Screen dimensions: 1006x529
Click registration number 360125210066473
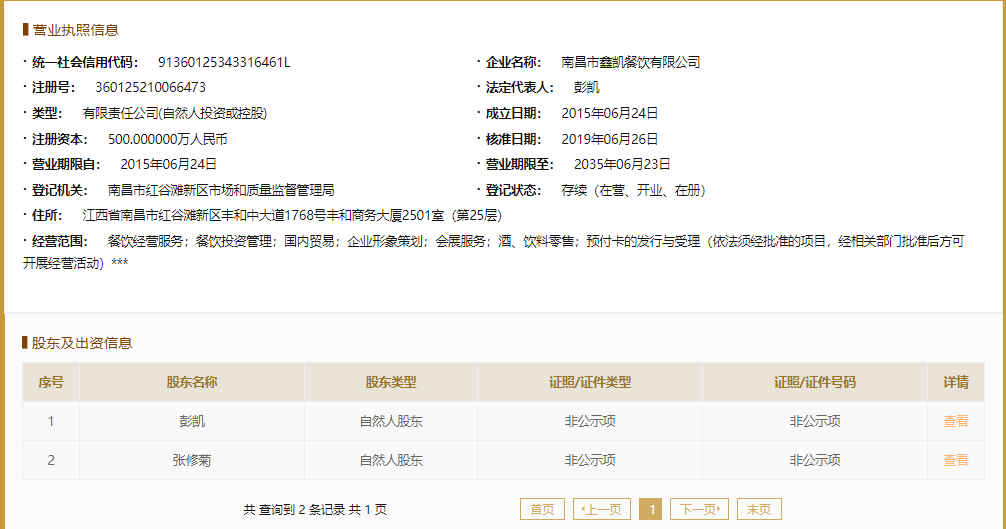pos(151,87)
